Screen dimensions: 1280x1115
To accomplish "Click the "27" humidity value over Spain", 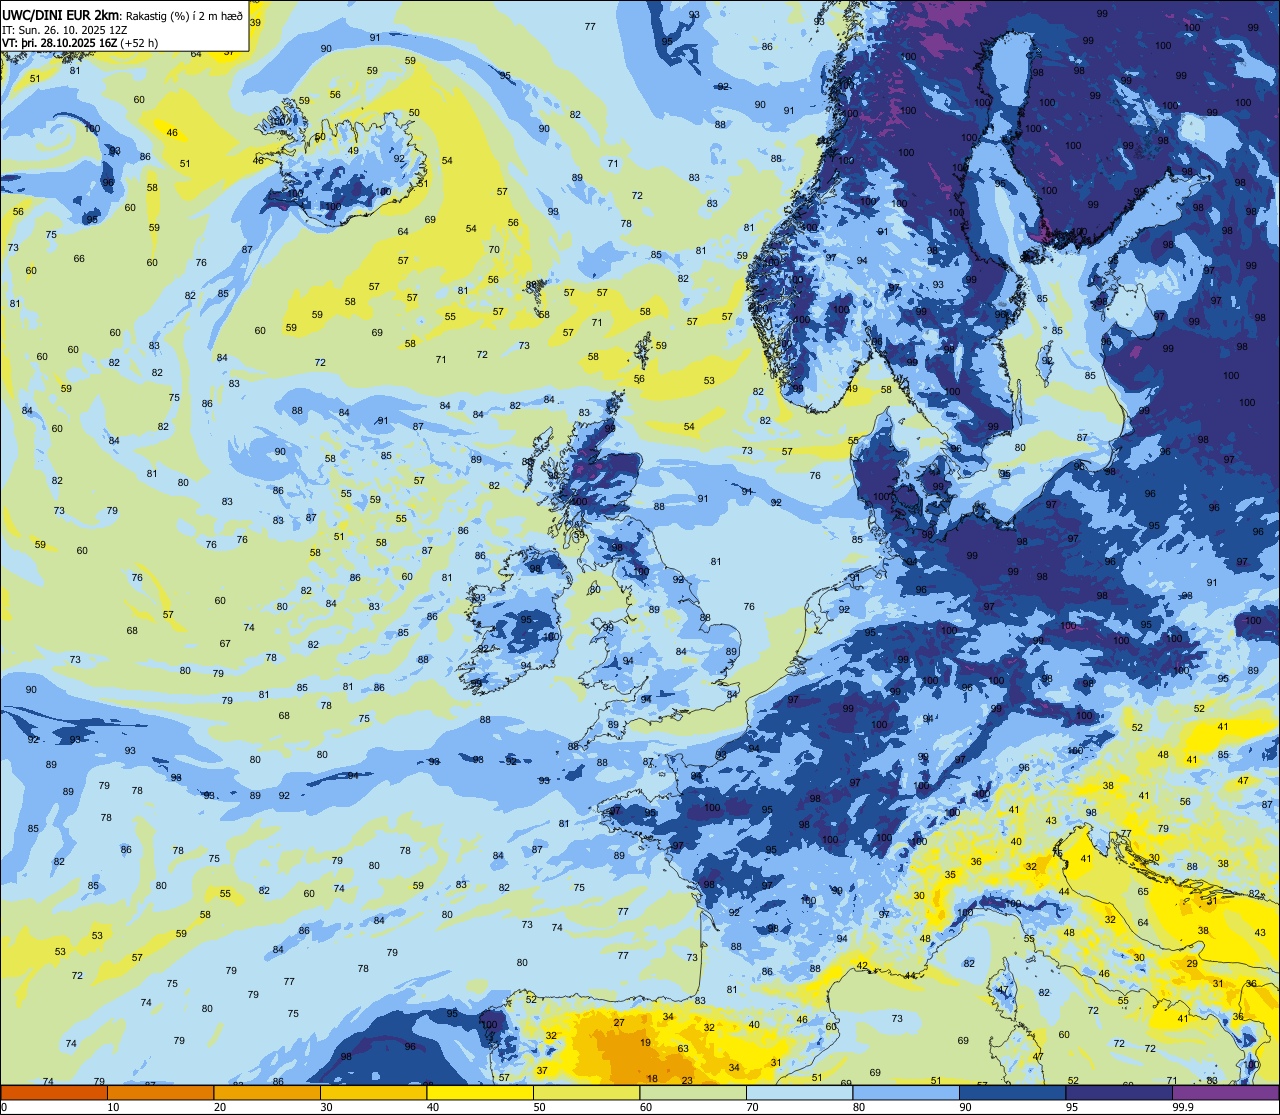I will coord(619,1022).
